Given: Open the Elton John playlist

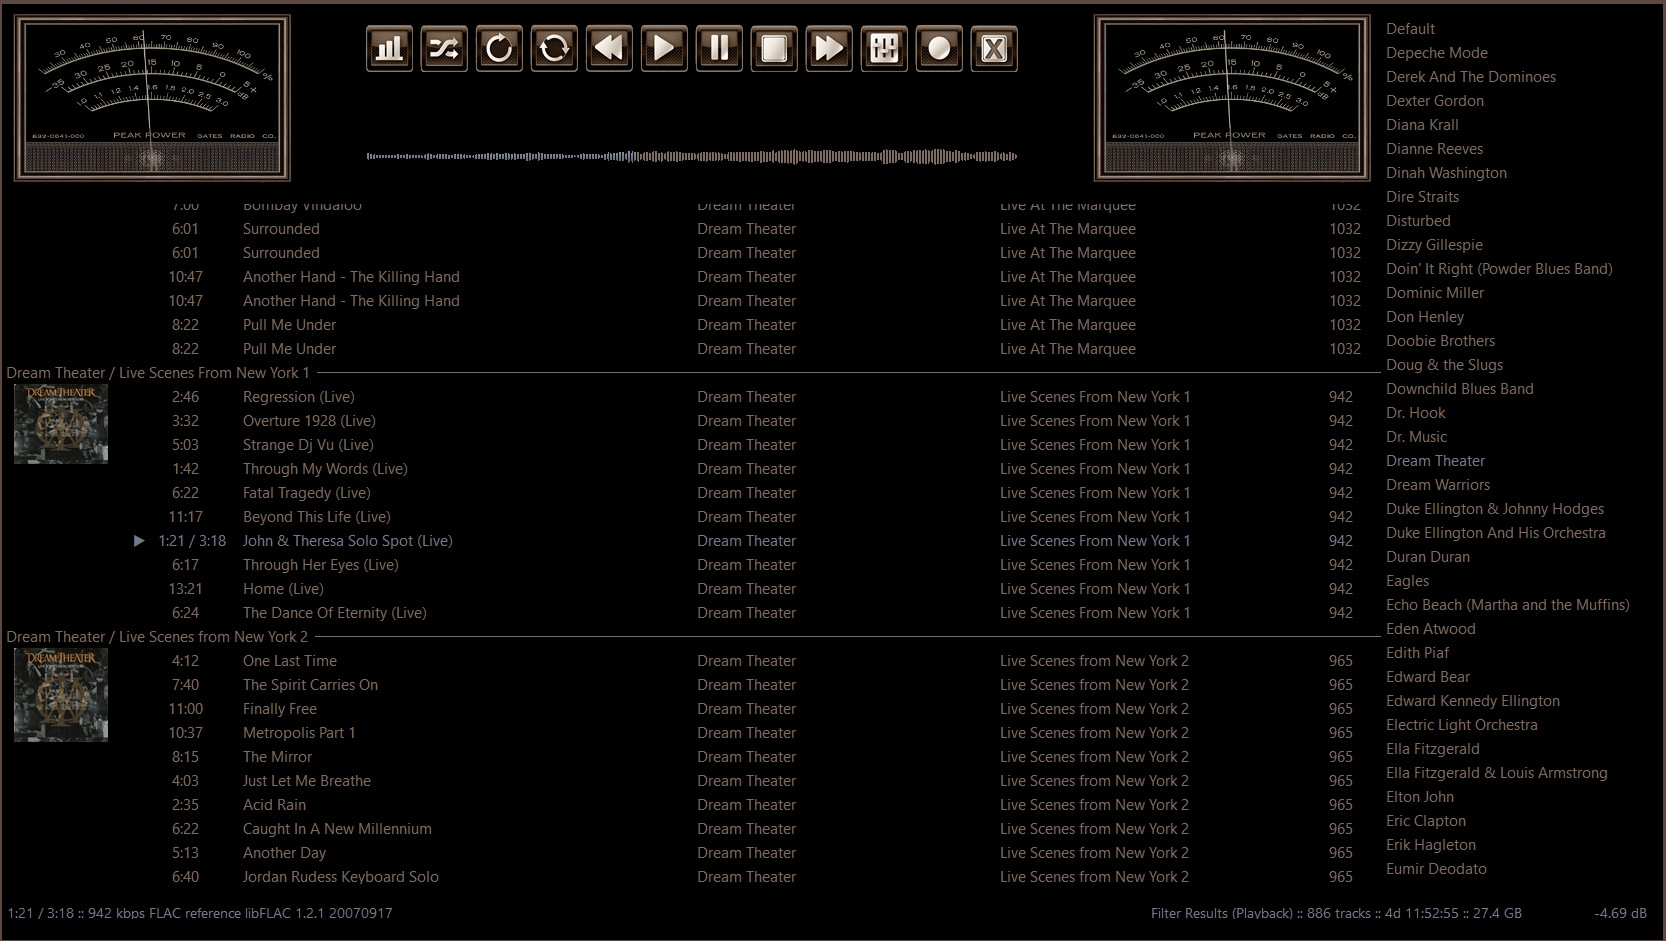Looking at the screenshot, I should (x=1420, y=797).
